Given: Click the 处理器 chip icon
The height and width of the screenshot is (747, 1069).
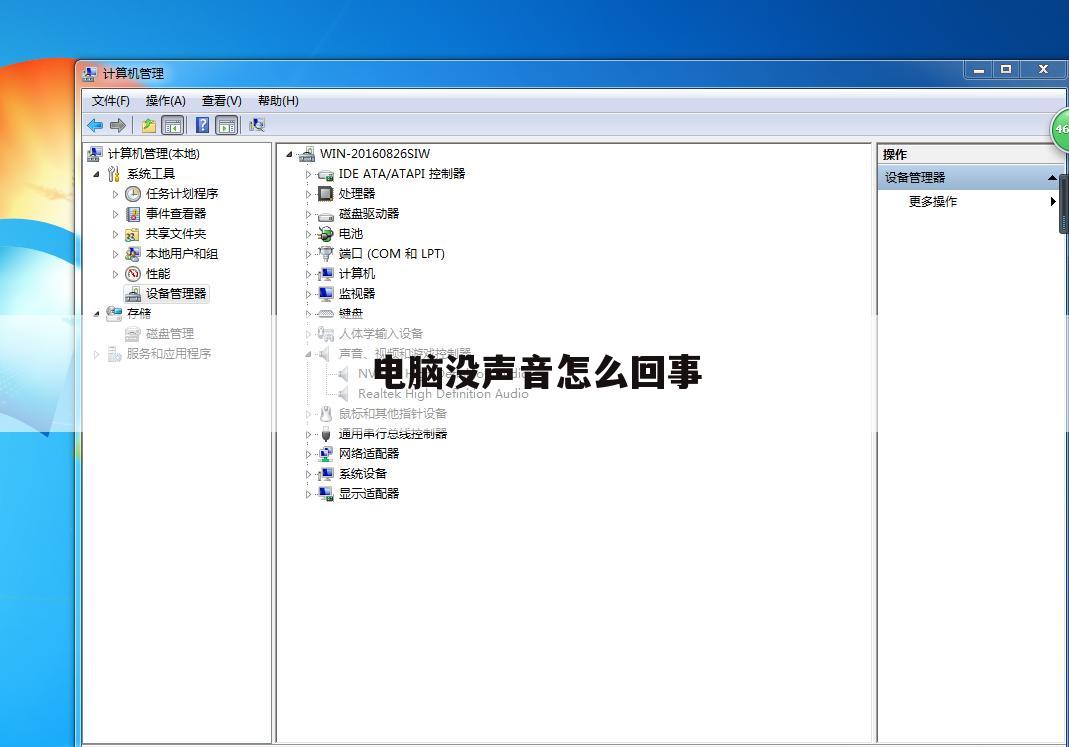Looking at the screenshot, I should [x=326, y=194].
